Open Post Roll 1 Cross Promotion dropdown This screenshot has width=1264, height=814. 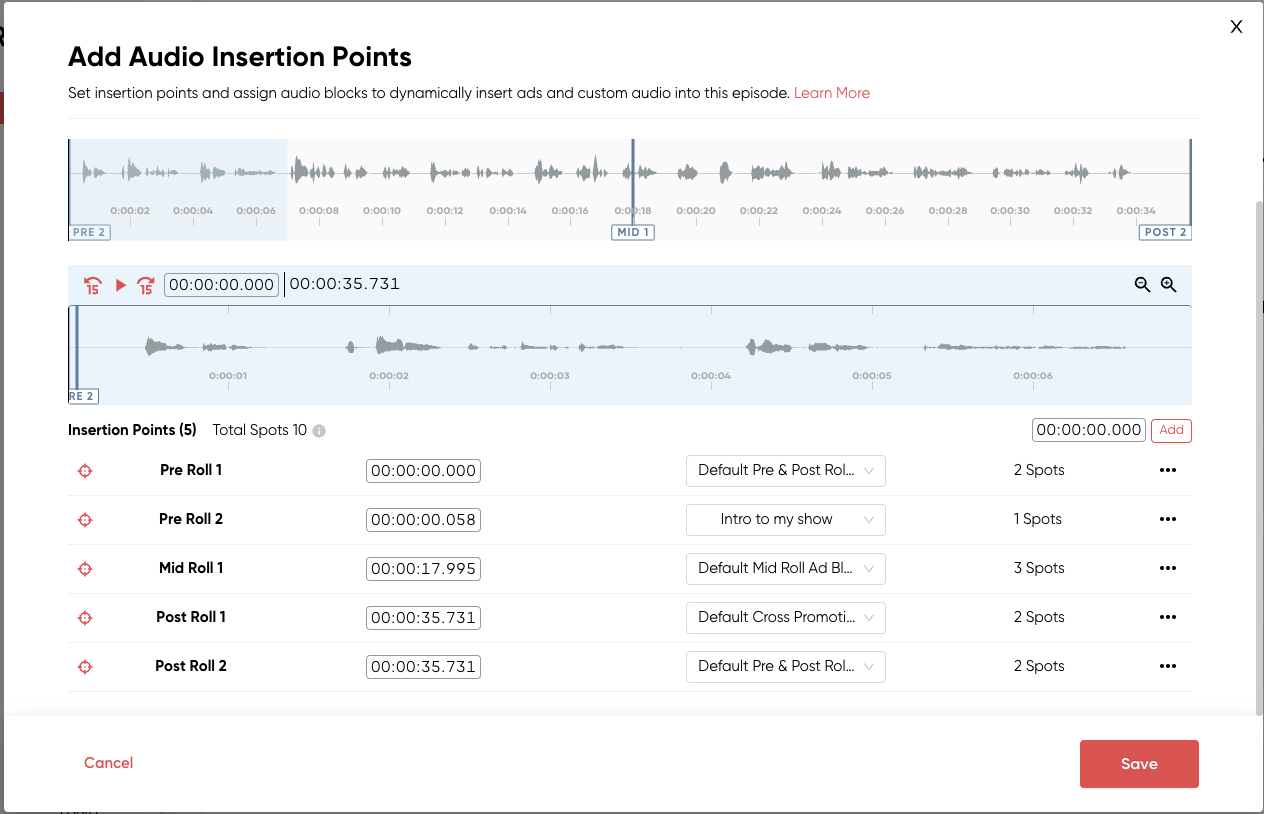pyautogui.click(x=785, y=618)
